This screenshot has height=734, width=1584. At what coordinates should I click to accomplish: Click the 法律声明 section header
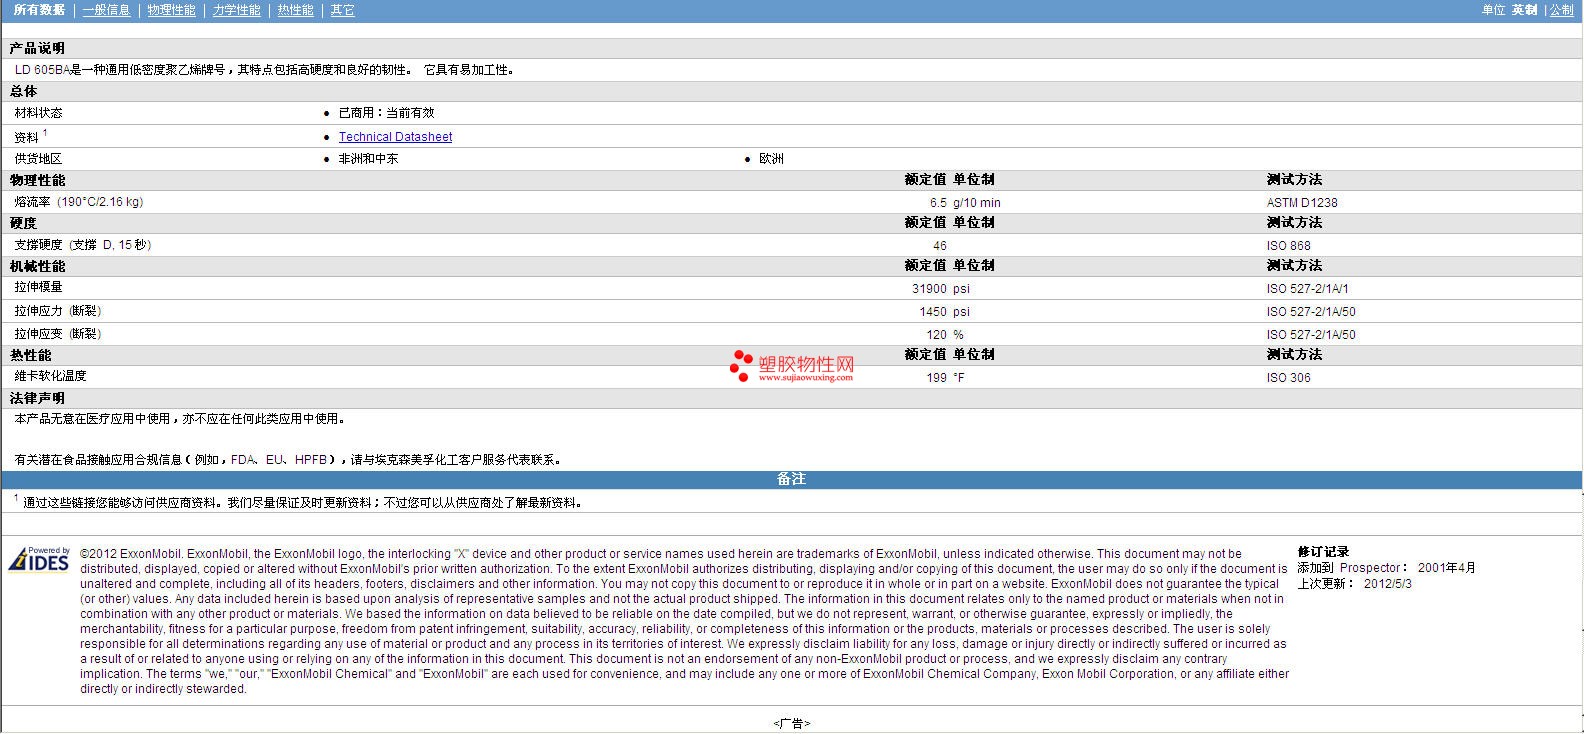coord(37,398)
